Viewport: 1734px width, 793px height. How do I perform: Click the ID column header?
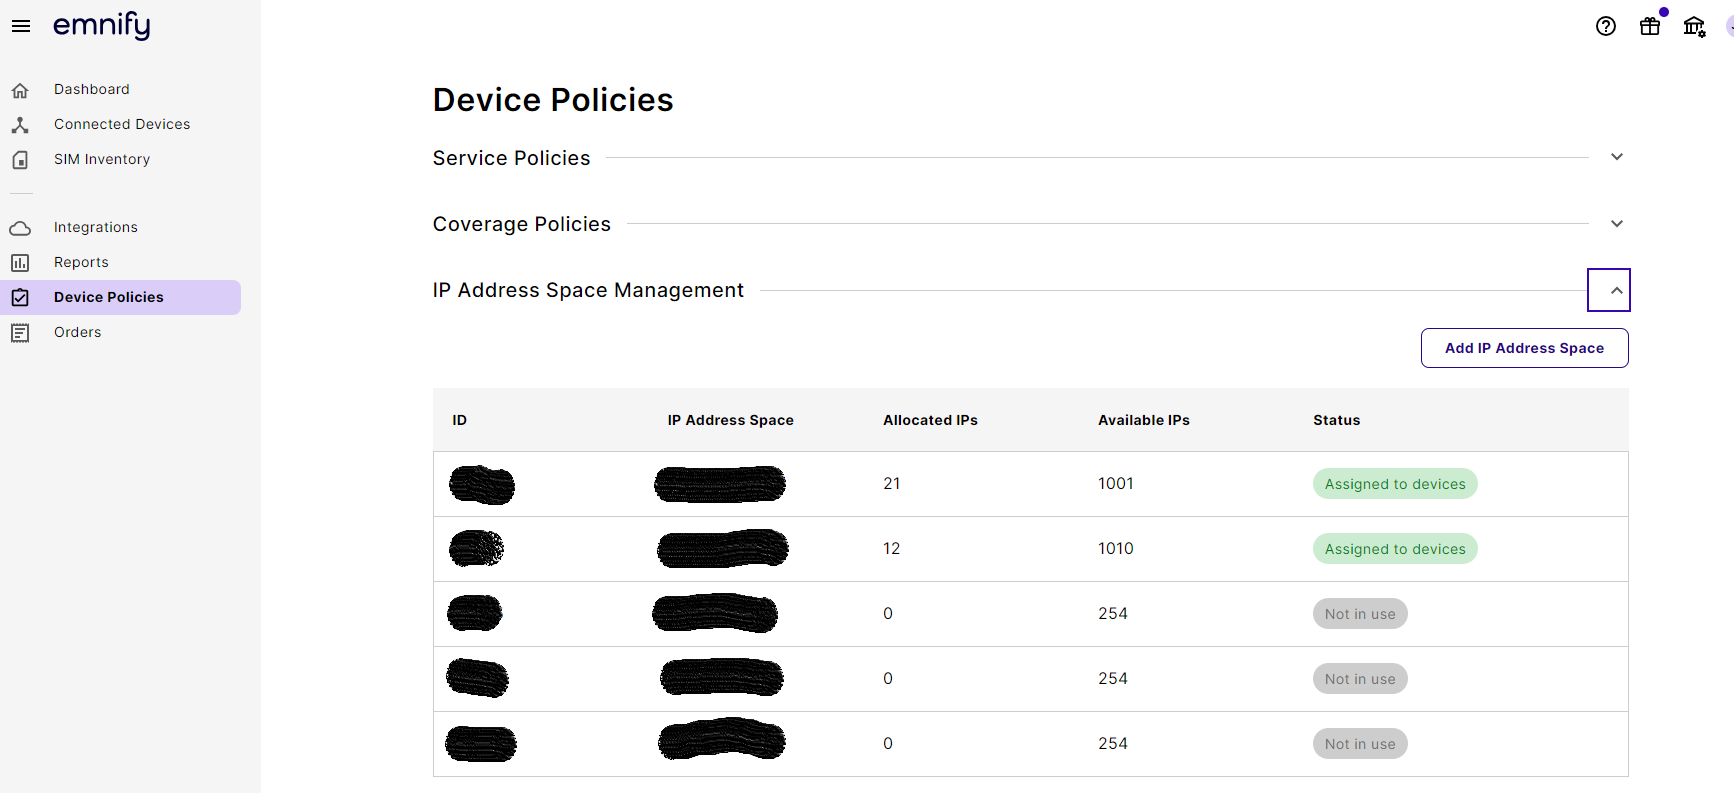(460, 420)
